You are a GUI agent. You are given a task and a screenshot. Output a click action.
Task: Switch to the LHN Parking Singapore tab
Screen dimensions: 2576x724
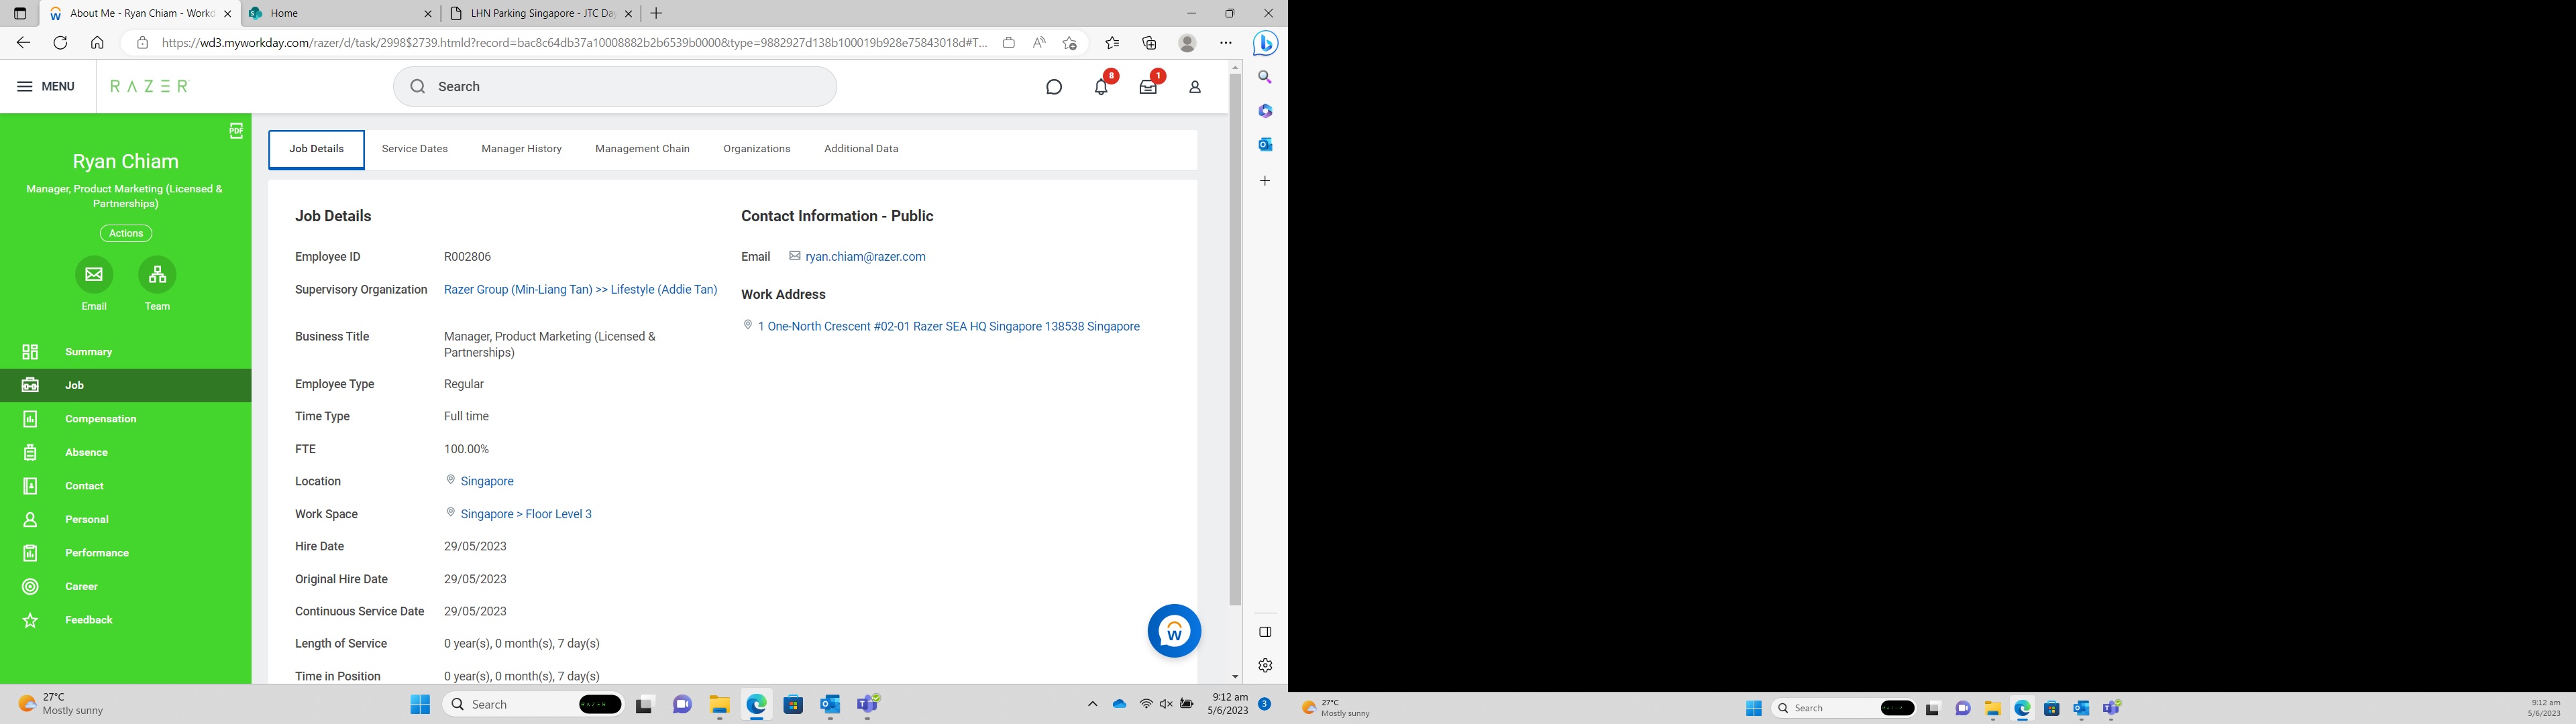pyautogui.click(x=541, y=14)
